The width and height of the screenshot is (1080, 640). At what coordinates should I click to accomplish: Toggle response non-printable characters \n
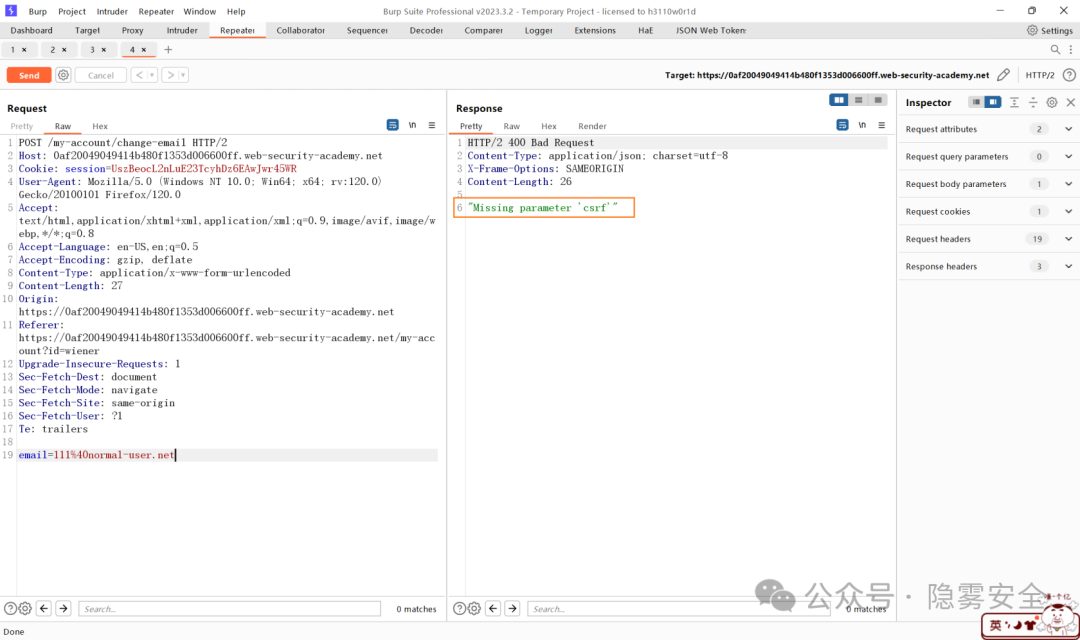(862, 125)
